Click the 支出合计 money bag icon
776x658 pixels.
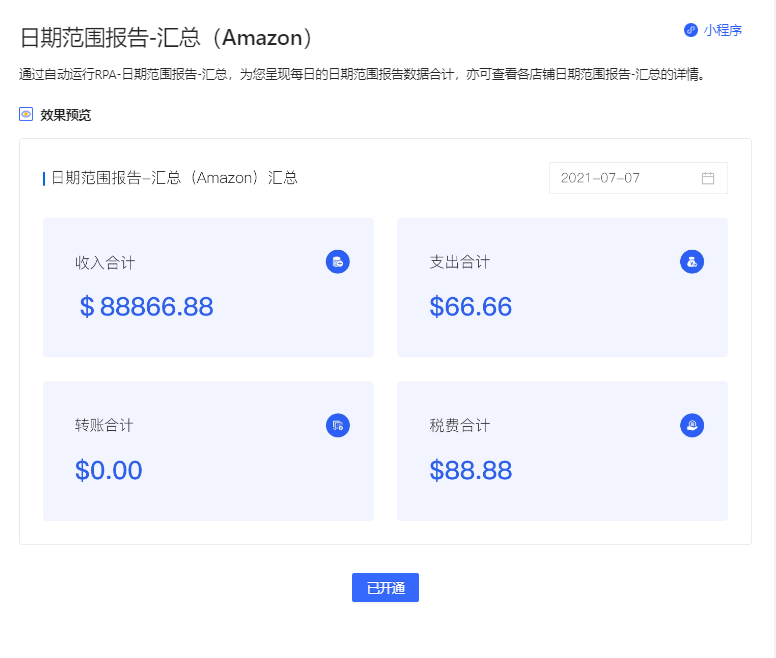[x=692, y=262]
